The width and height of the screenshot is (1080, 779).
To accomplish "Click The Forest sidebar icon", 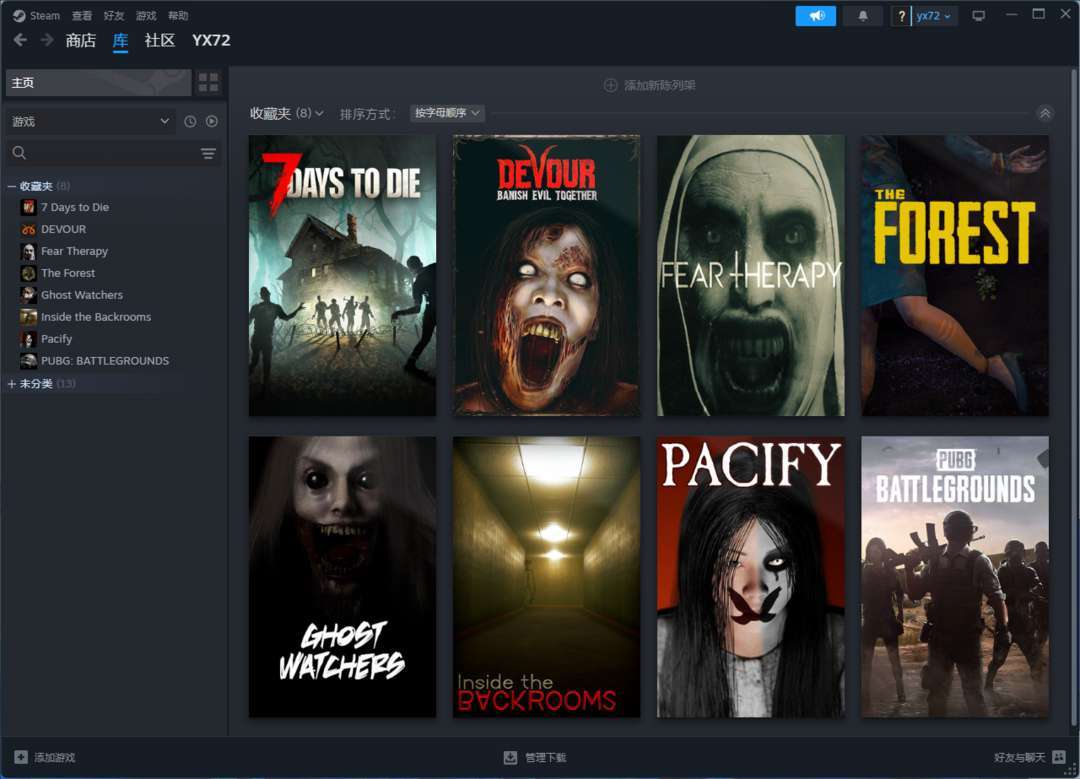I will pyautogui.click(x=28, y=273).
